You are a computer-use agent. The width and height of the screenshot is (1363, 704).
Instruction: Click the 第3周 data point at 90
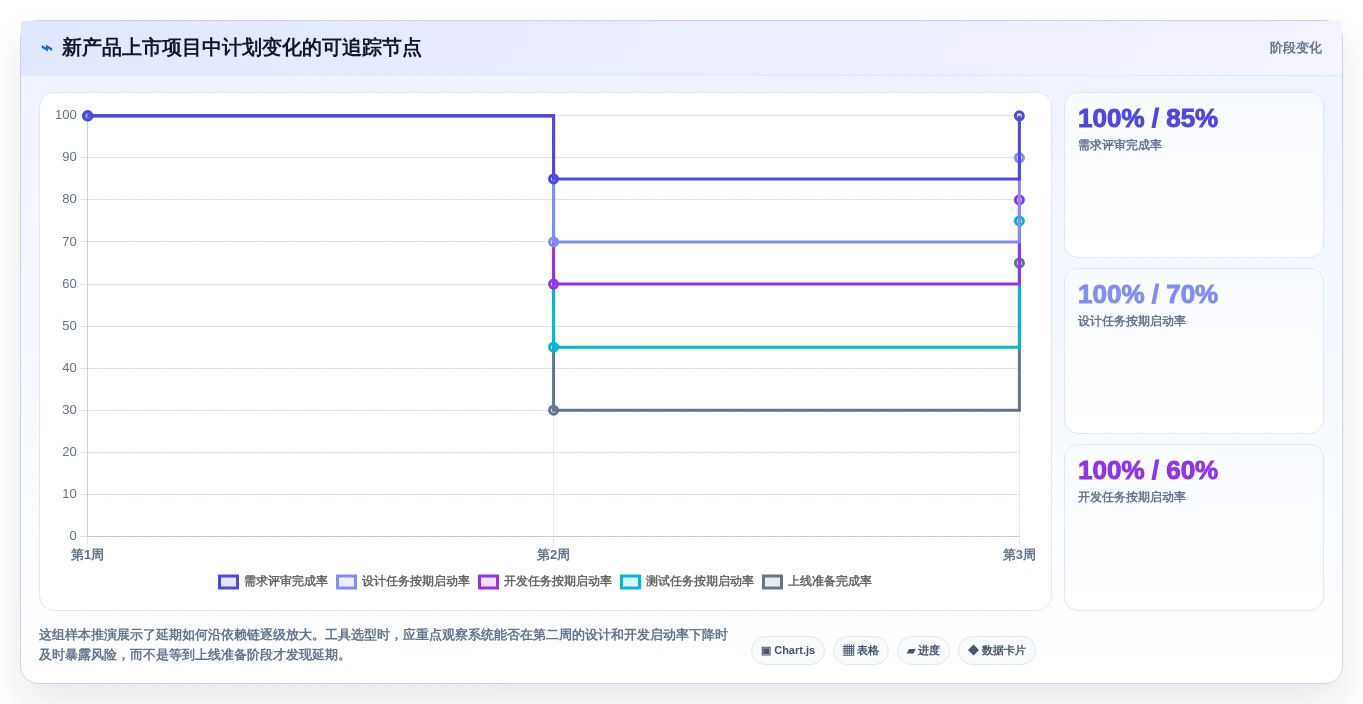[1019, 158]
